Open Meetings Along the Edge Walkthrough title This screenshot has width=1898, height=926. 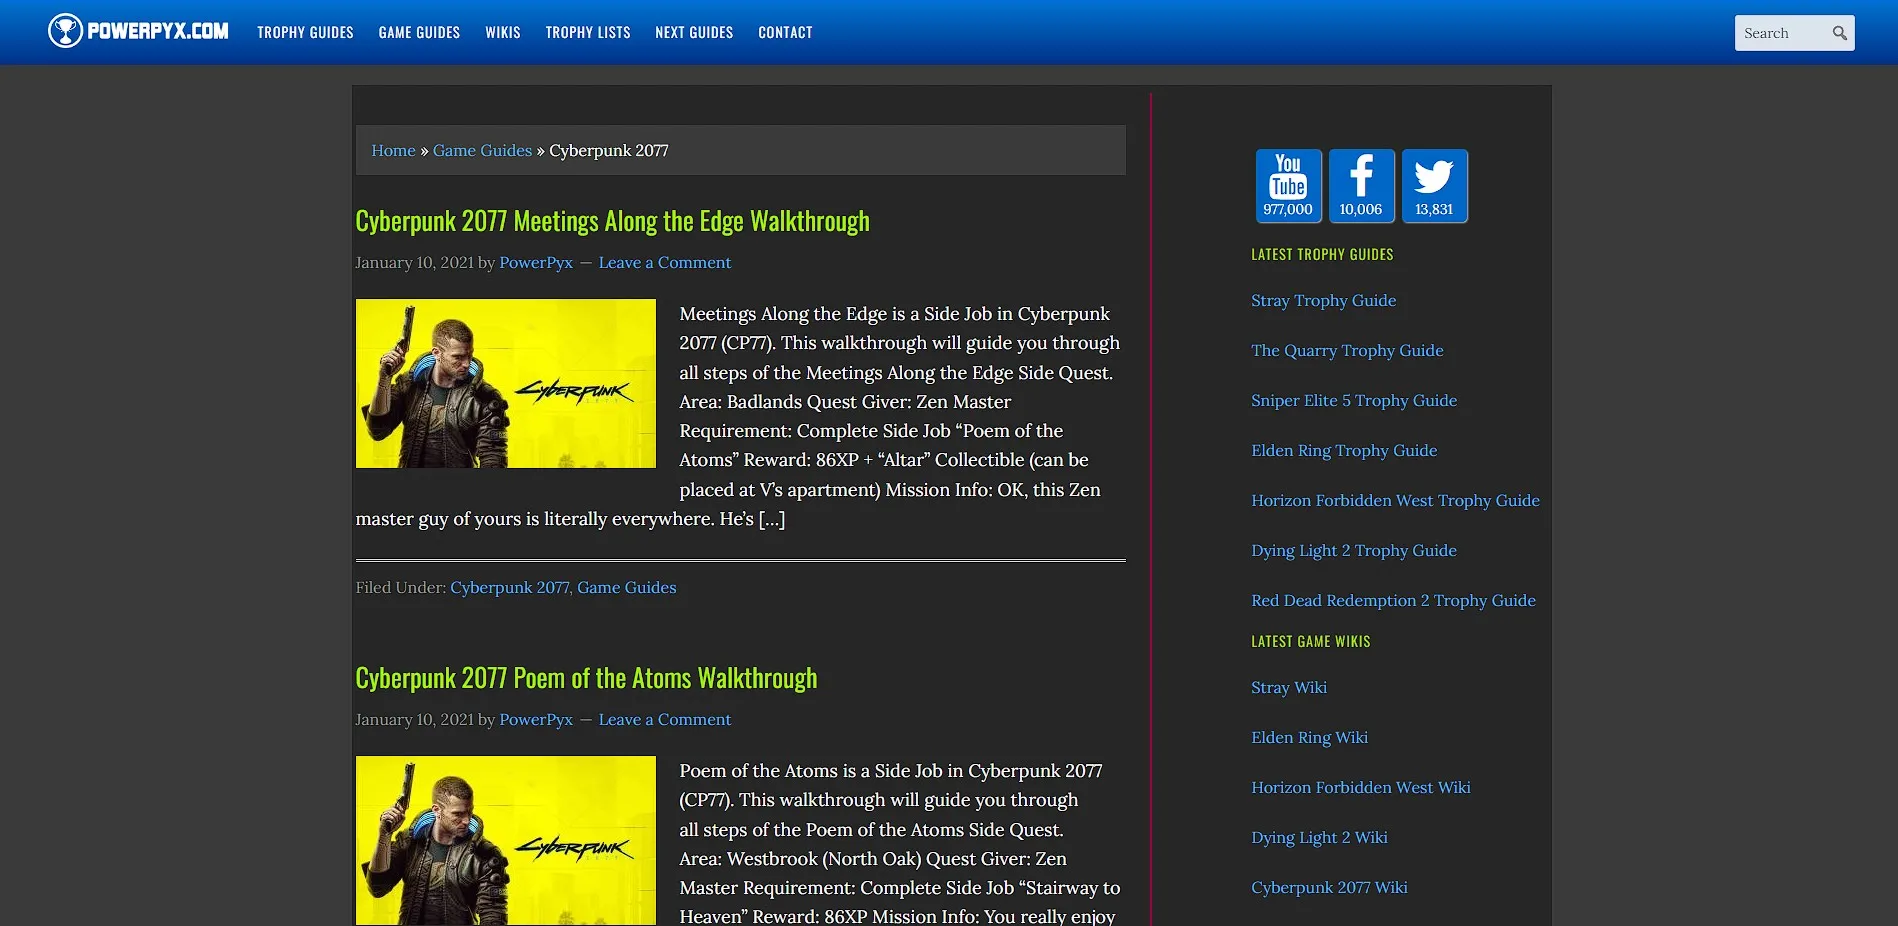612,221
